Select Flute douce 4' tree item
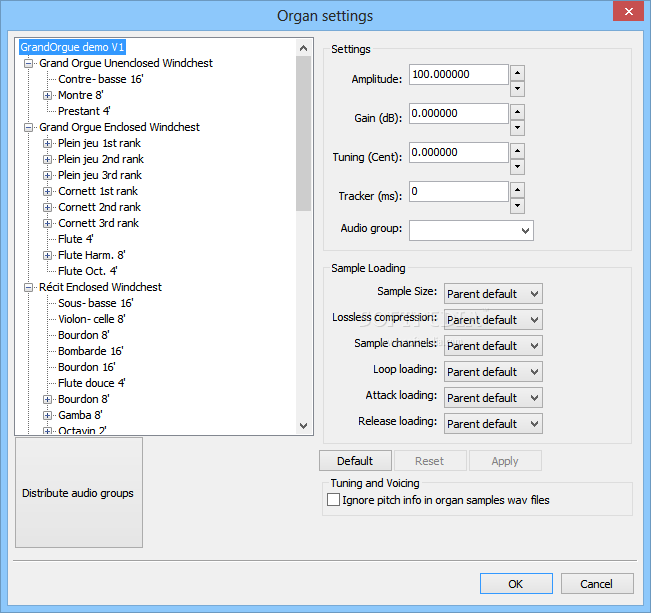Screen dimensions: 651x613 coord(92,383)
